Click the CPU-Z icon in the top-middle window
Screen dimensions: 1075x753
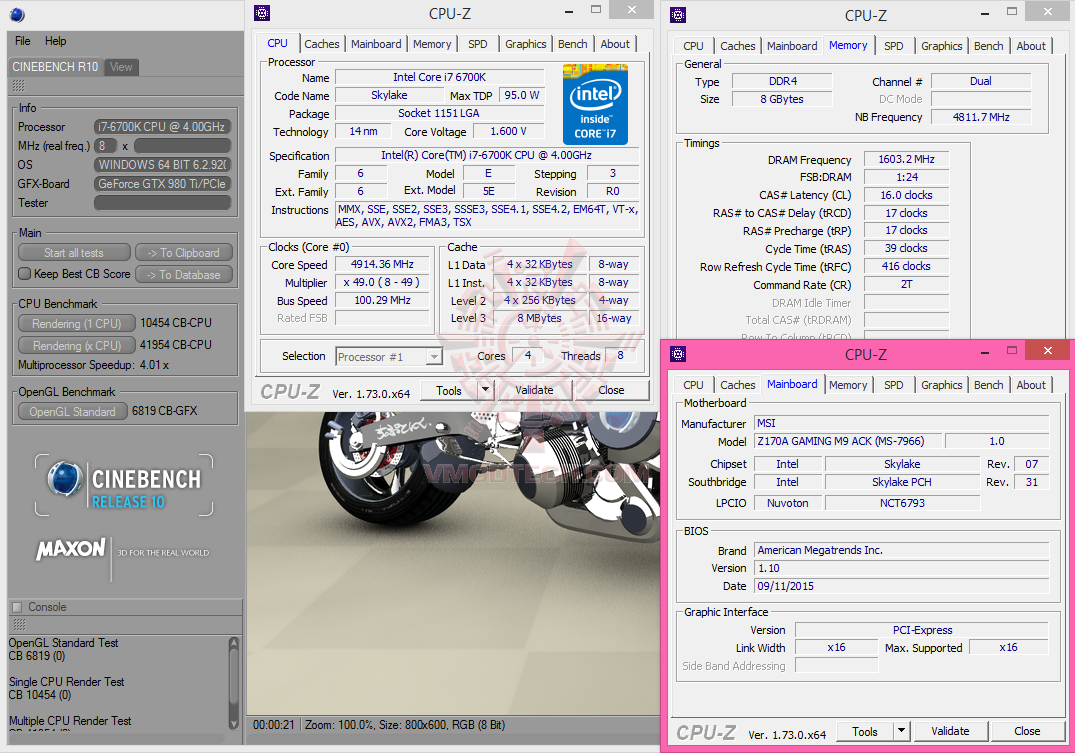[262, 13]
